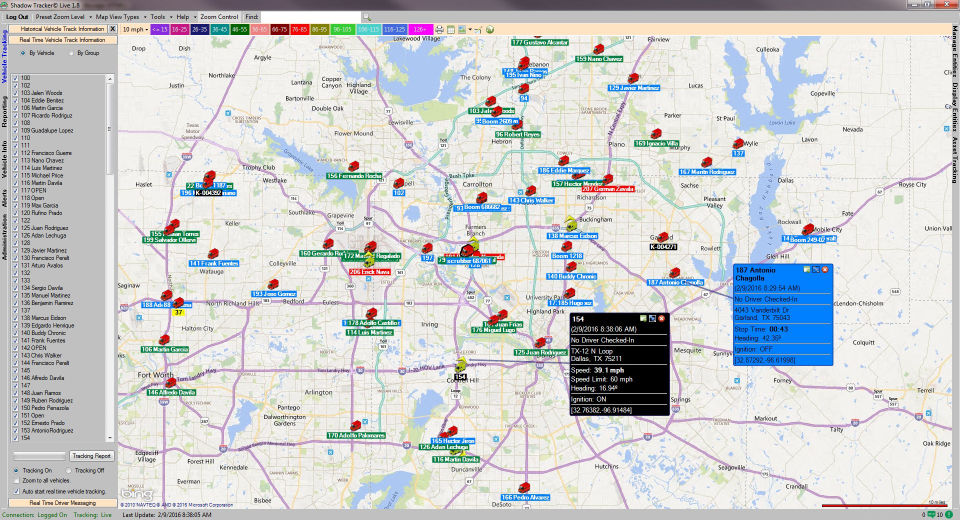
Task: Close the 187 Antonio Chagolla info popup
Action: [x=826, y=270]
